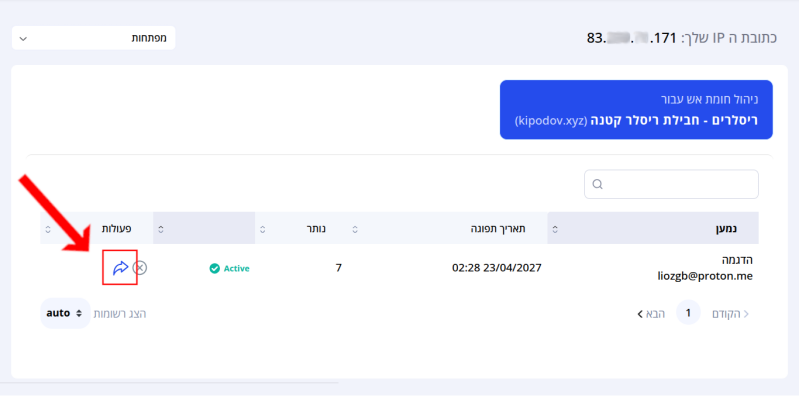799x413 pixels.
Task: Click the green Active check icon
Action: [x=215, y=268]
